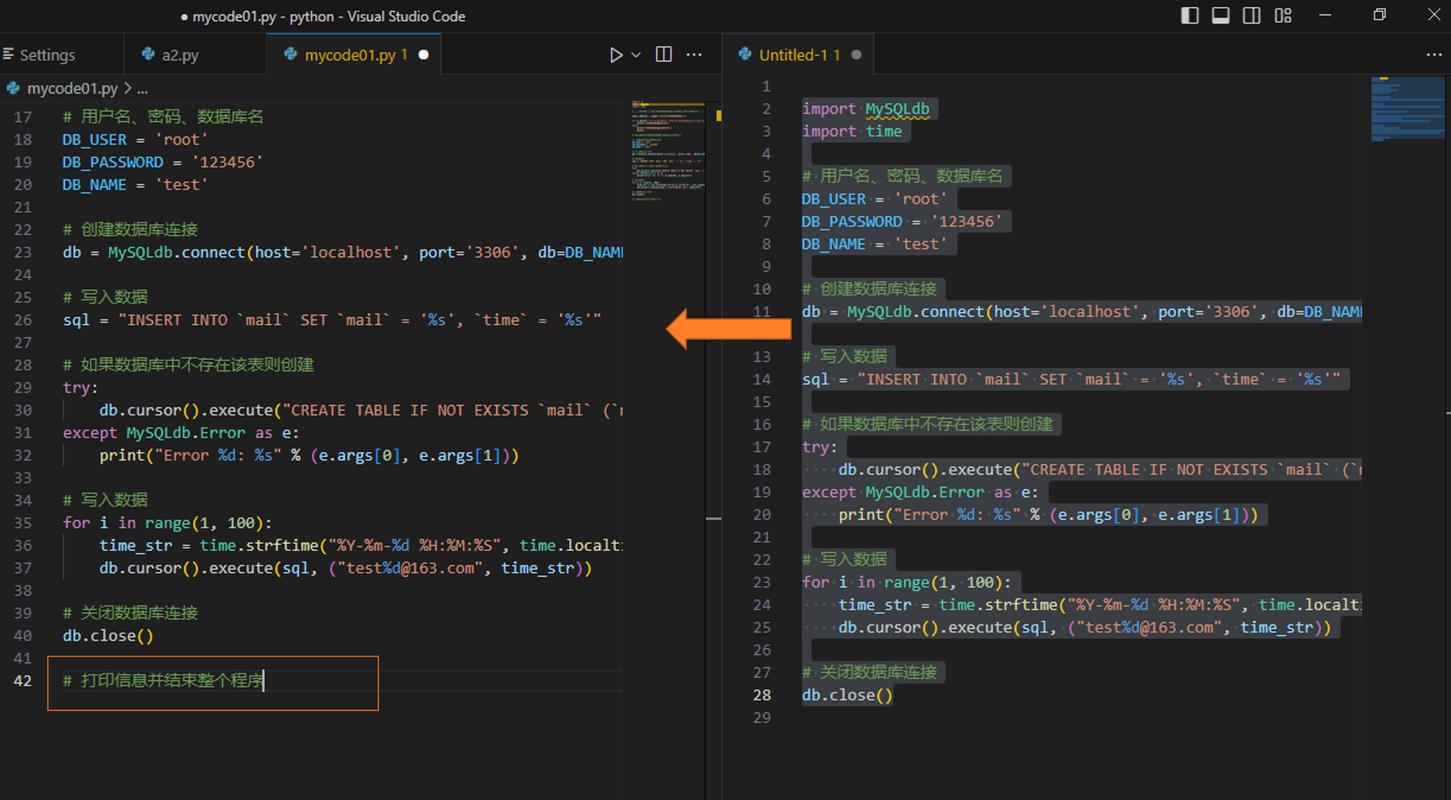Click line number 26 in mycode01.py gutter
1451x800 pixels.
point(23,320)
